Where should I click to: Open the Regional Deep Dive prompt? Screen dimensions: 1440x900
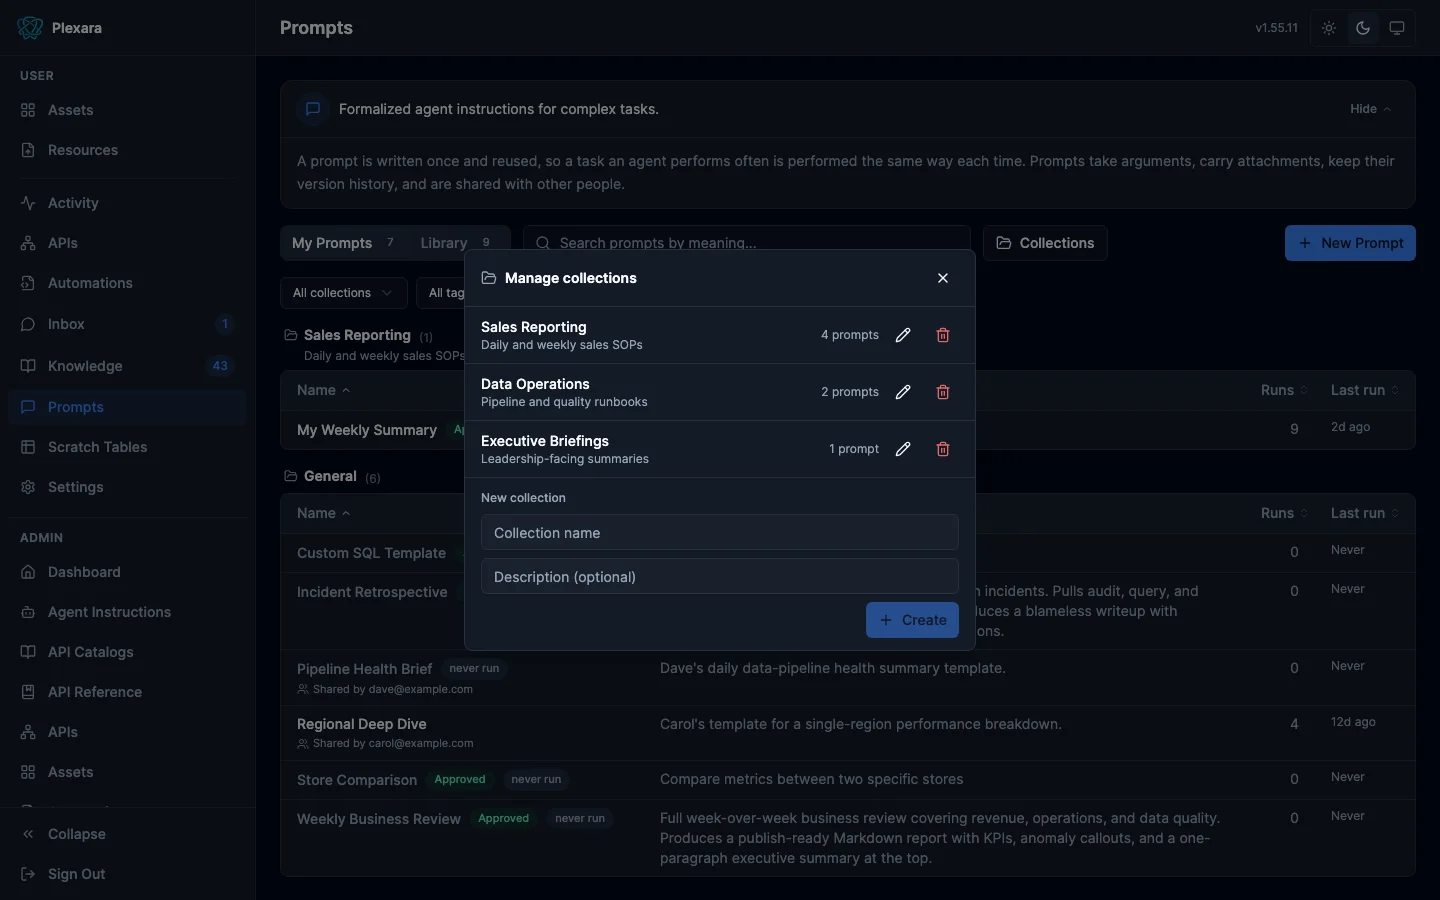[x=362, y=724]
